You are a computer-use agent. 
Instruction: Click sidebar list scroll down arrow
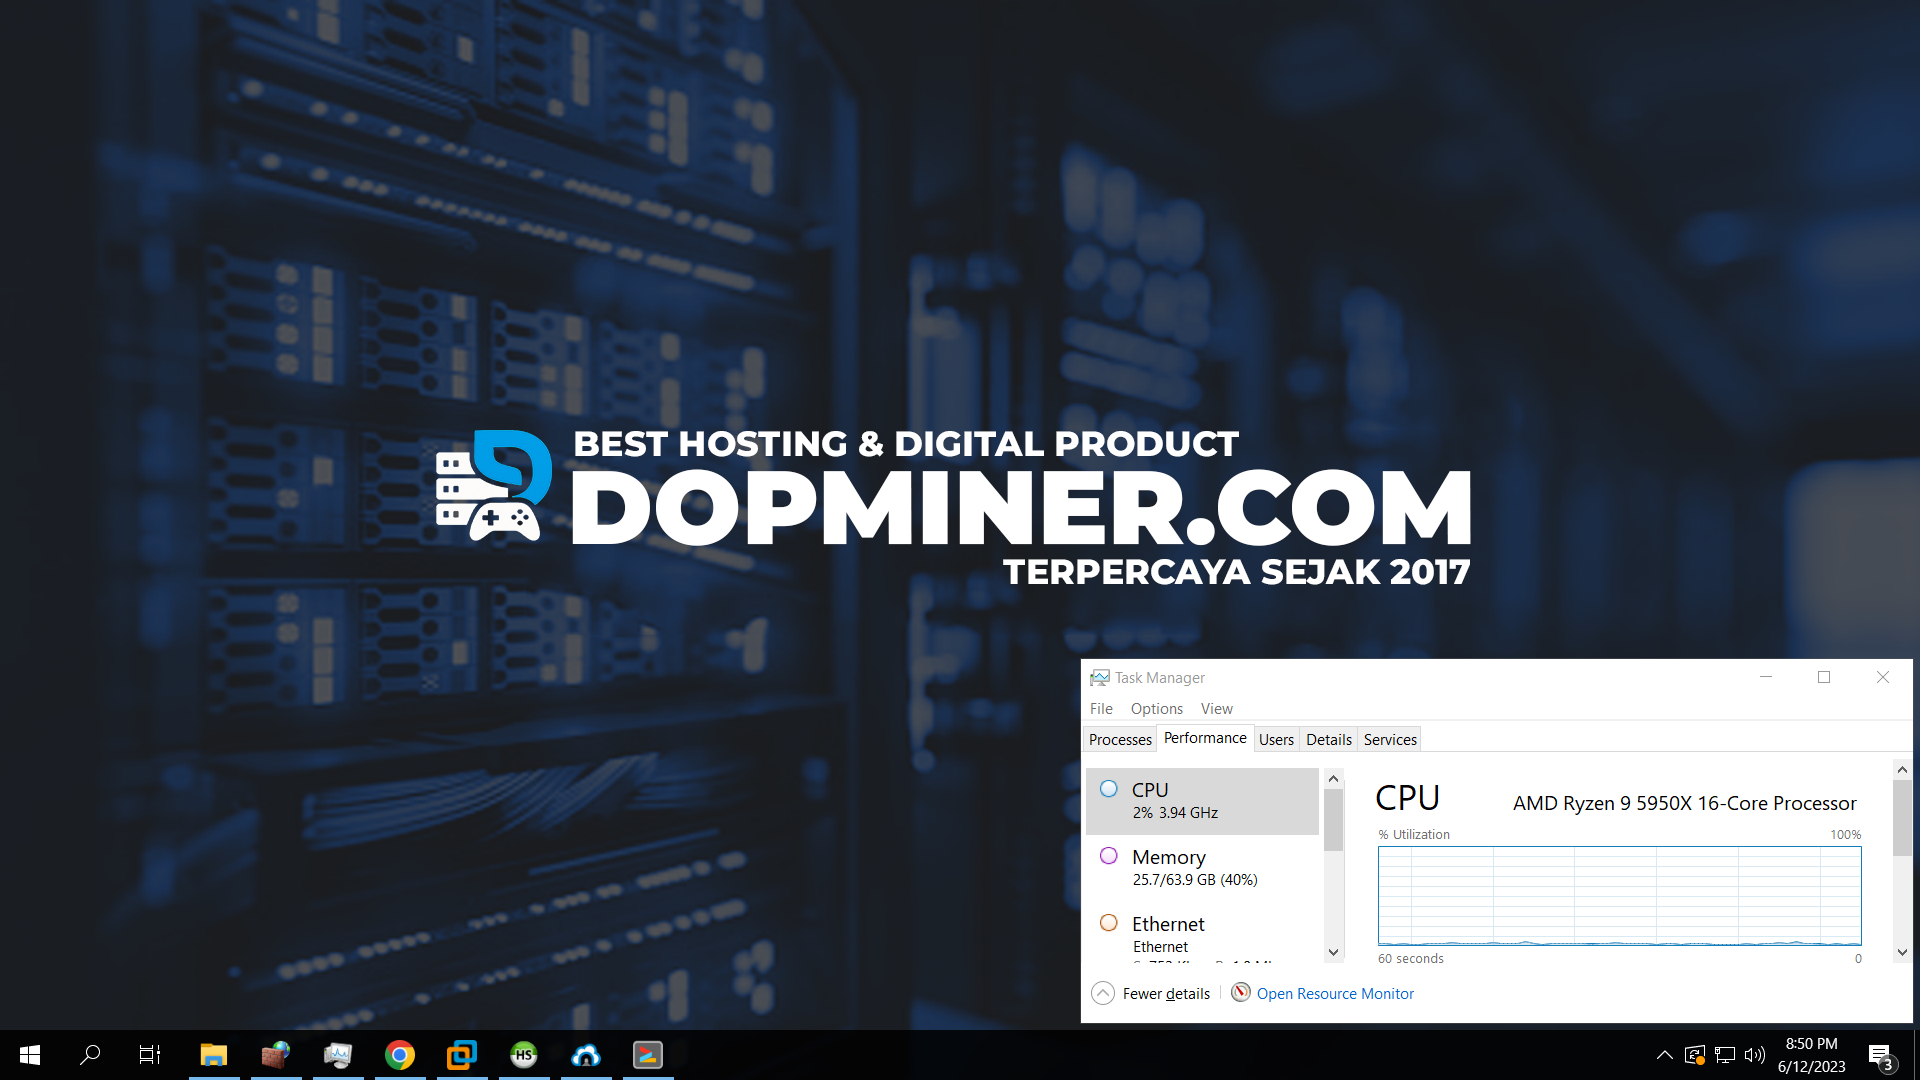[1333, 952]
